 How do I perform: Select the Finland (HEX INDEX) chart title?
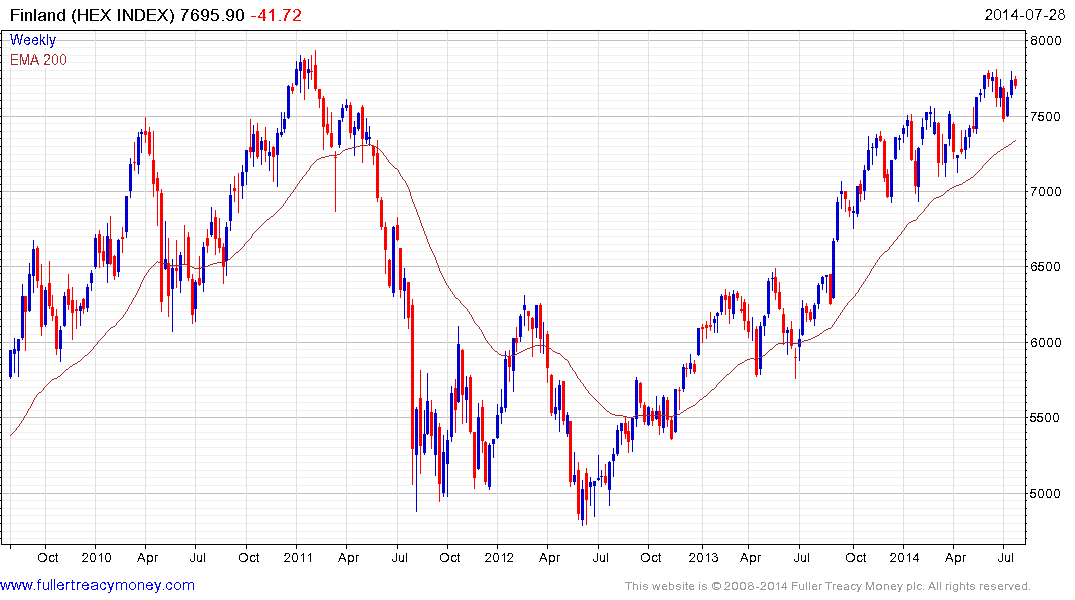pyautogui.click(x=93, y=15)
